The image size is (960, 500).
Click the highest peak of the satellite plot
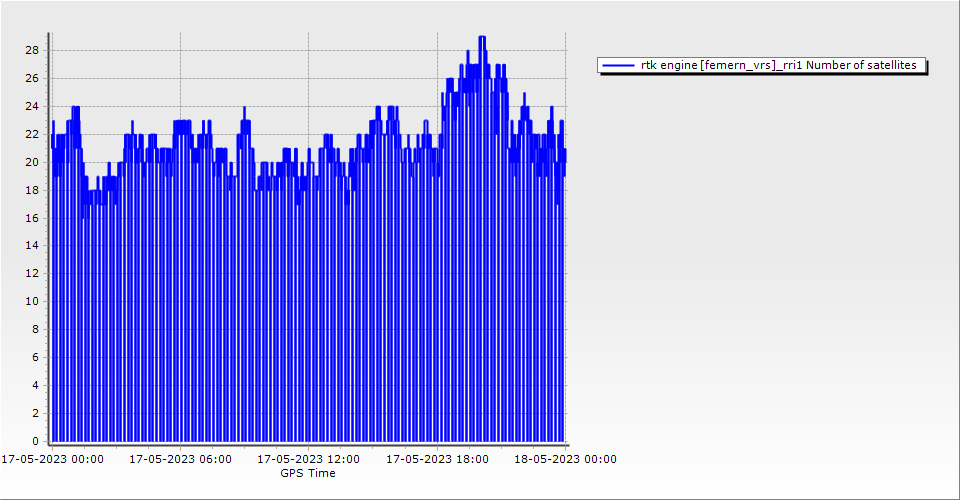click(482, 37)
